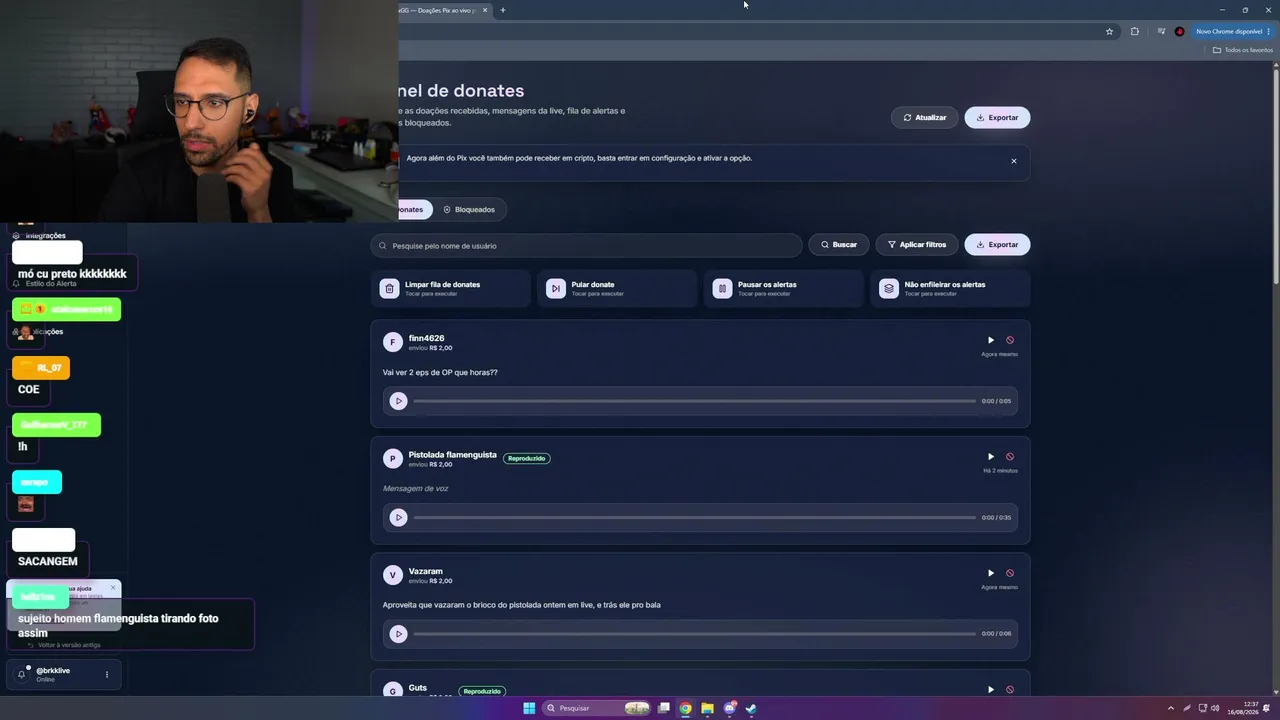
Task: Open a new Chrome tab
Action: [x=503, y=10]
